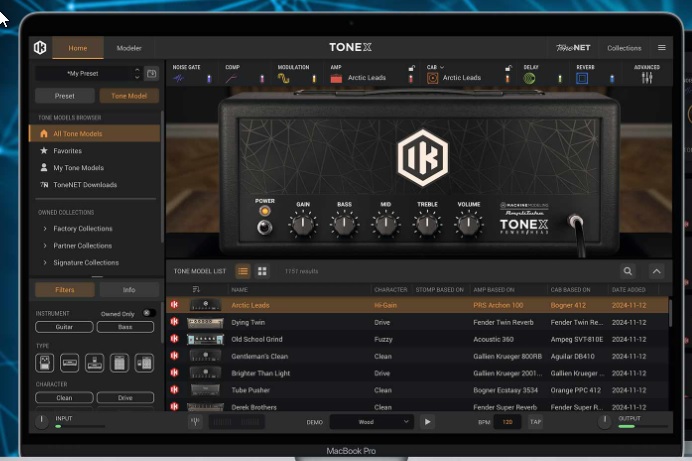Toggle the Amp lock icon
The image size is (692, 461).
411,68
